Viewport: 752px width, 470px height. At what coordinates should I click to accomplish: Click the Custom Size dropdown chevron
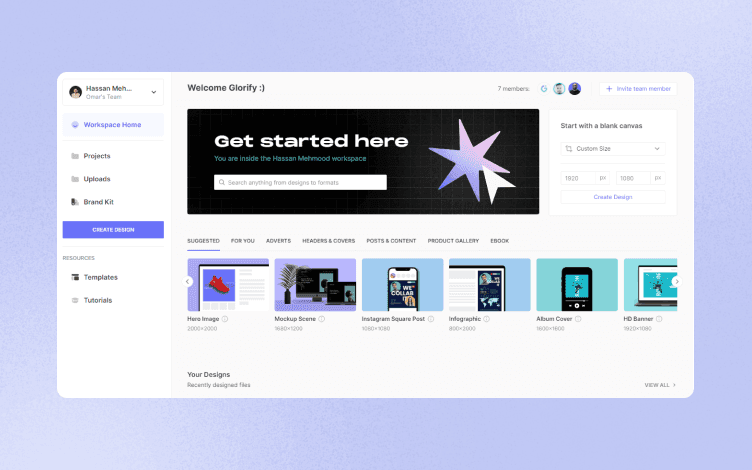(x=657, y=149)
